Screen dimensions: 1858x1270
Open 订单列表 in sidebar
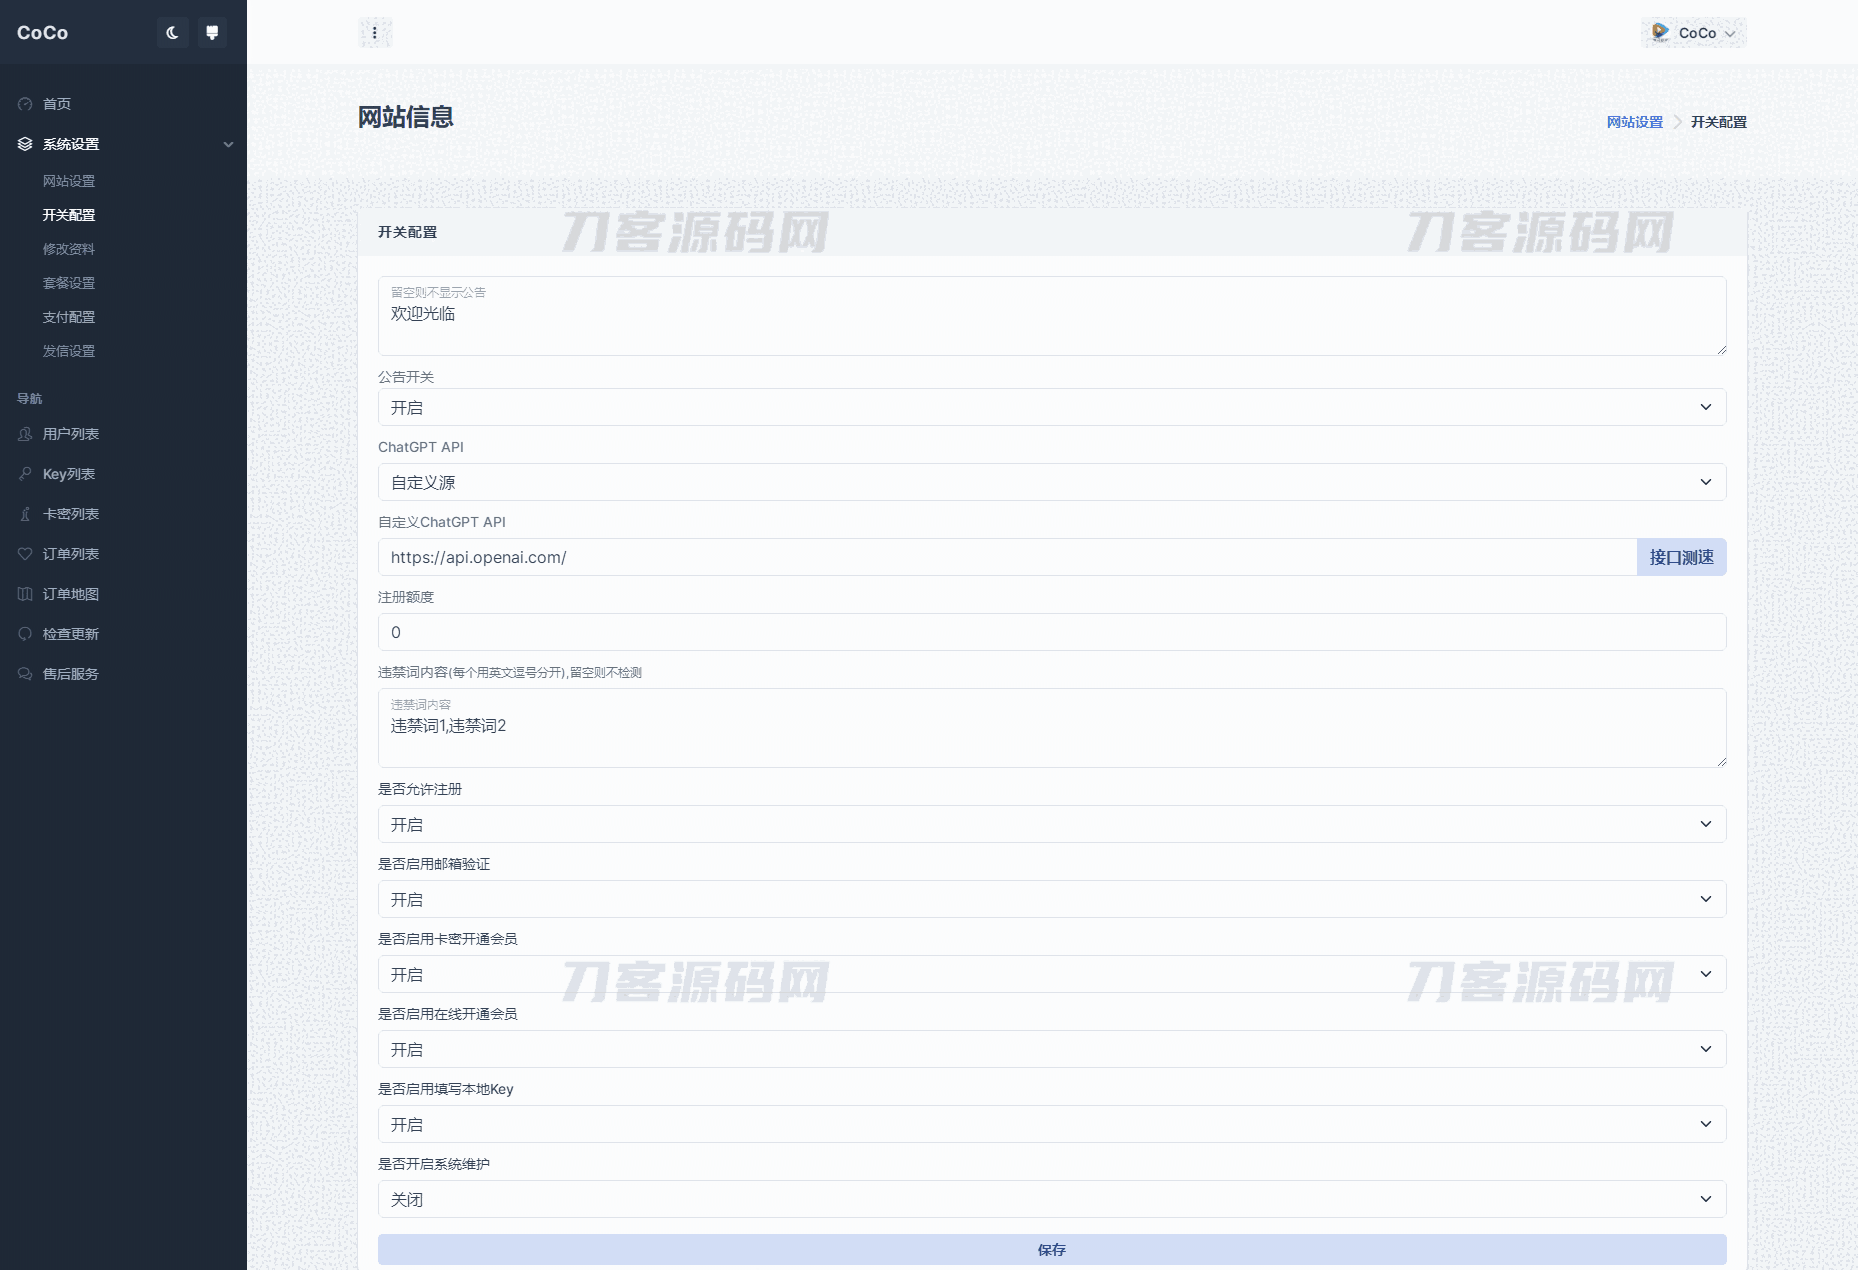(71, 554)
